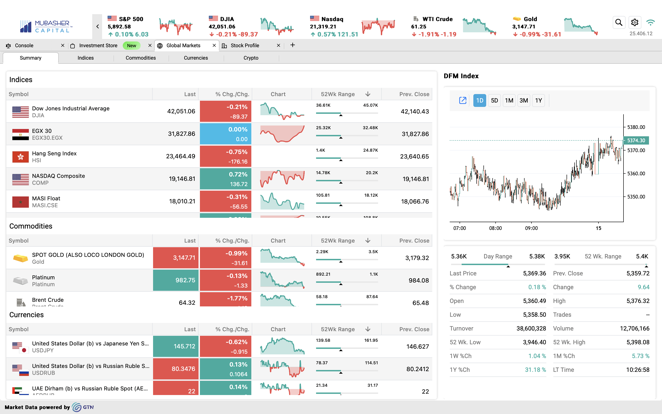Select the 1D chart period
Screen dimensions: 662x414
(x=479, y=100)
